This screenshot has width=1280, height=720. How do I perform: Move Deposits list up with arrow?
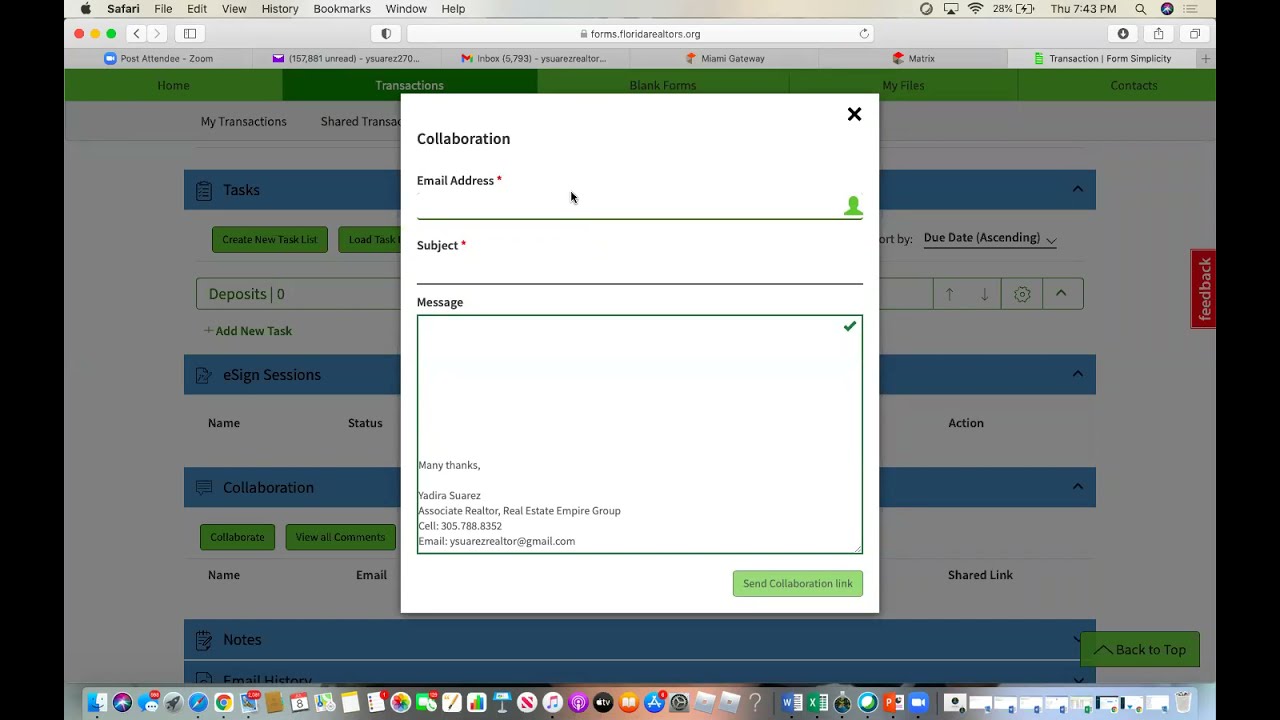tap(949, 294)
